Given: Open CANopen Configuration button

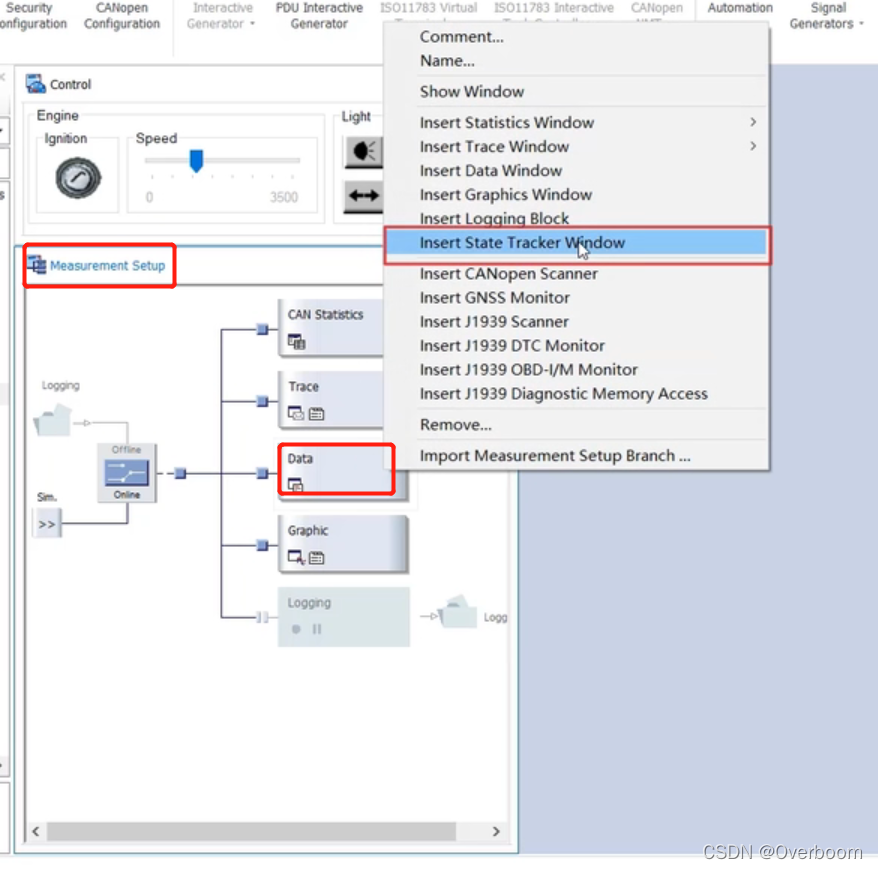Looking at the screenshot, I should pyautogui.click(x=122, y=16).
